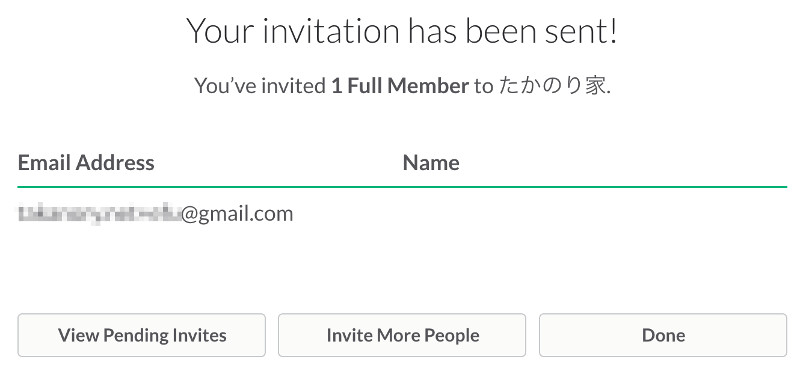
Task: Click the word "Address" in the header
Action: (x=115, y=163)
